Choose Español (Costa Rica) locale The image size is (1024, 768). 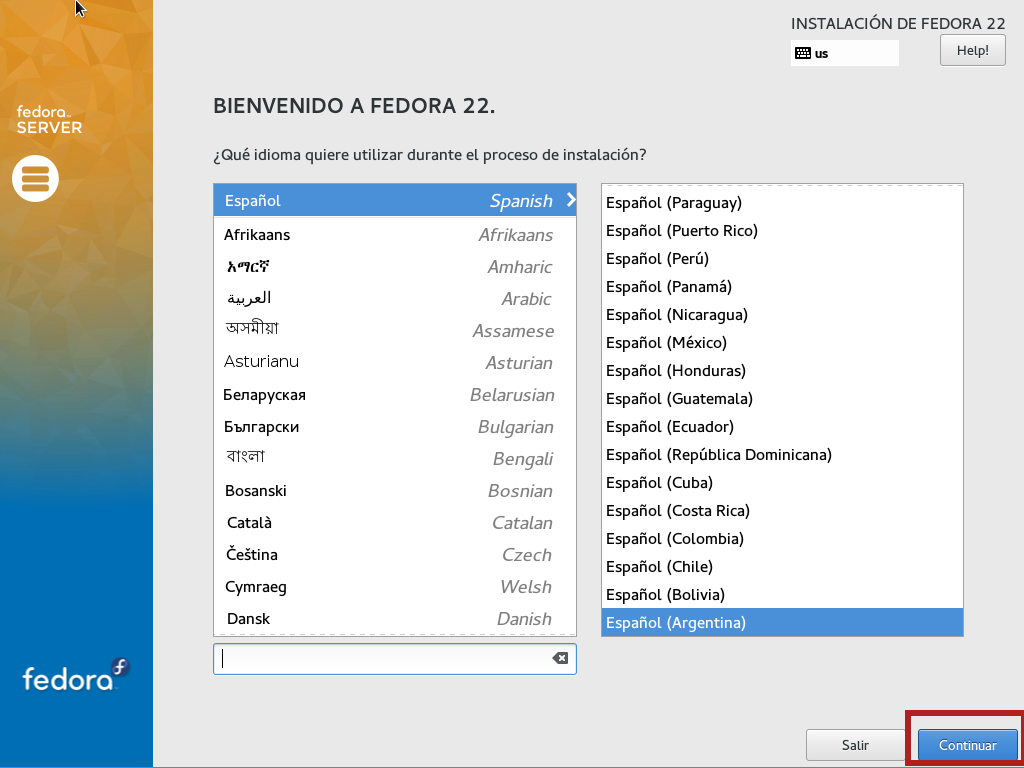[x=782, y=511]
